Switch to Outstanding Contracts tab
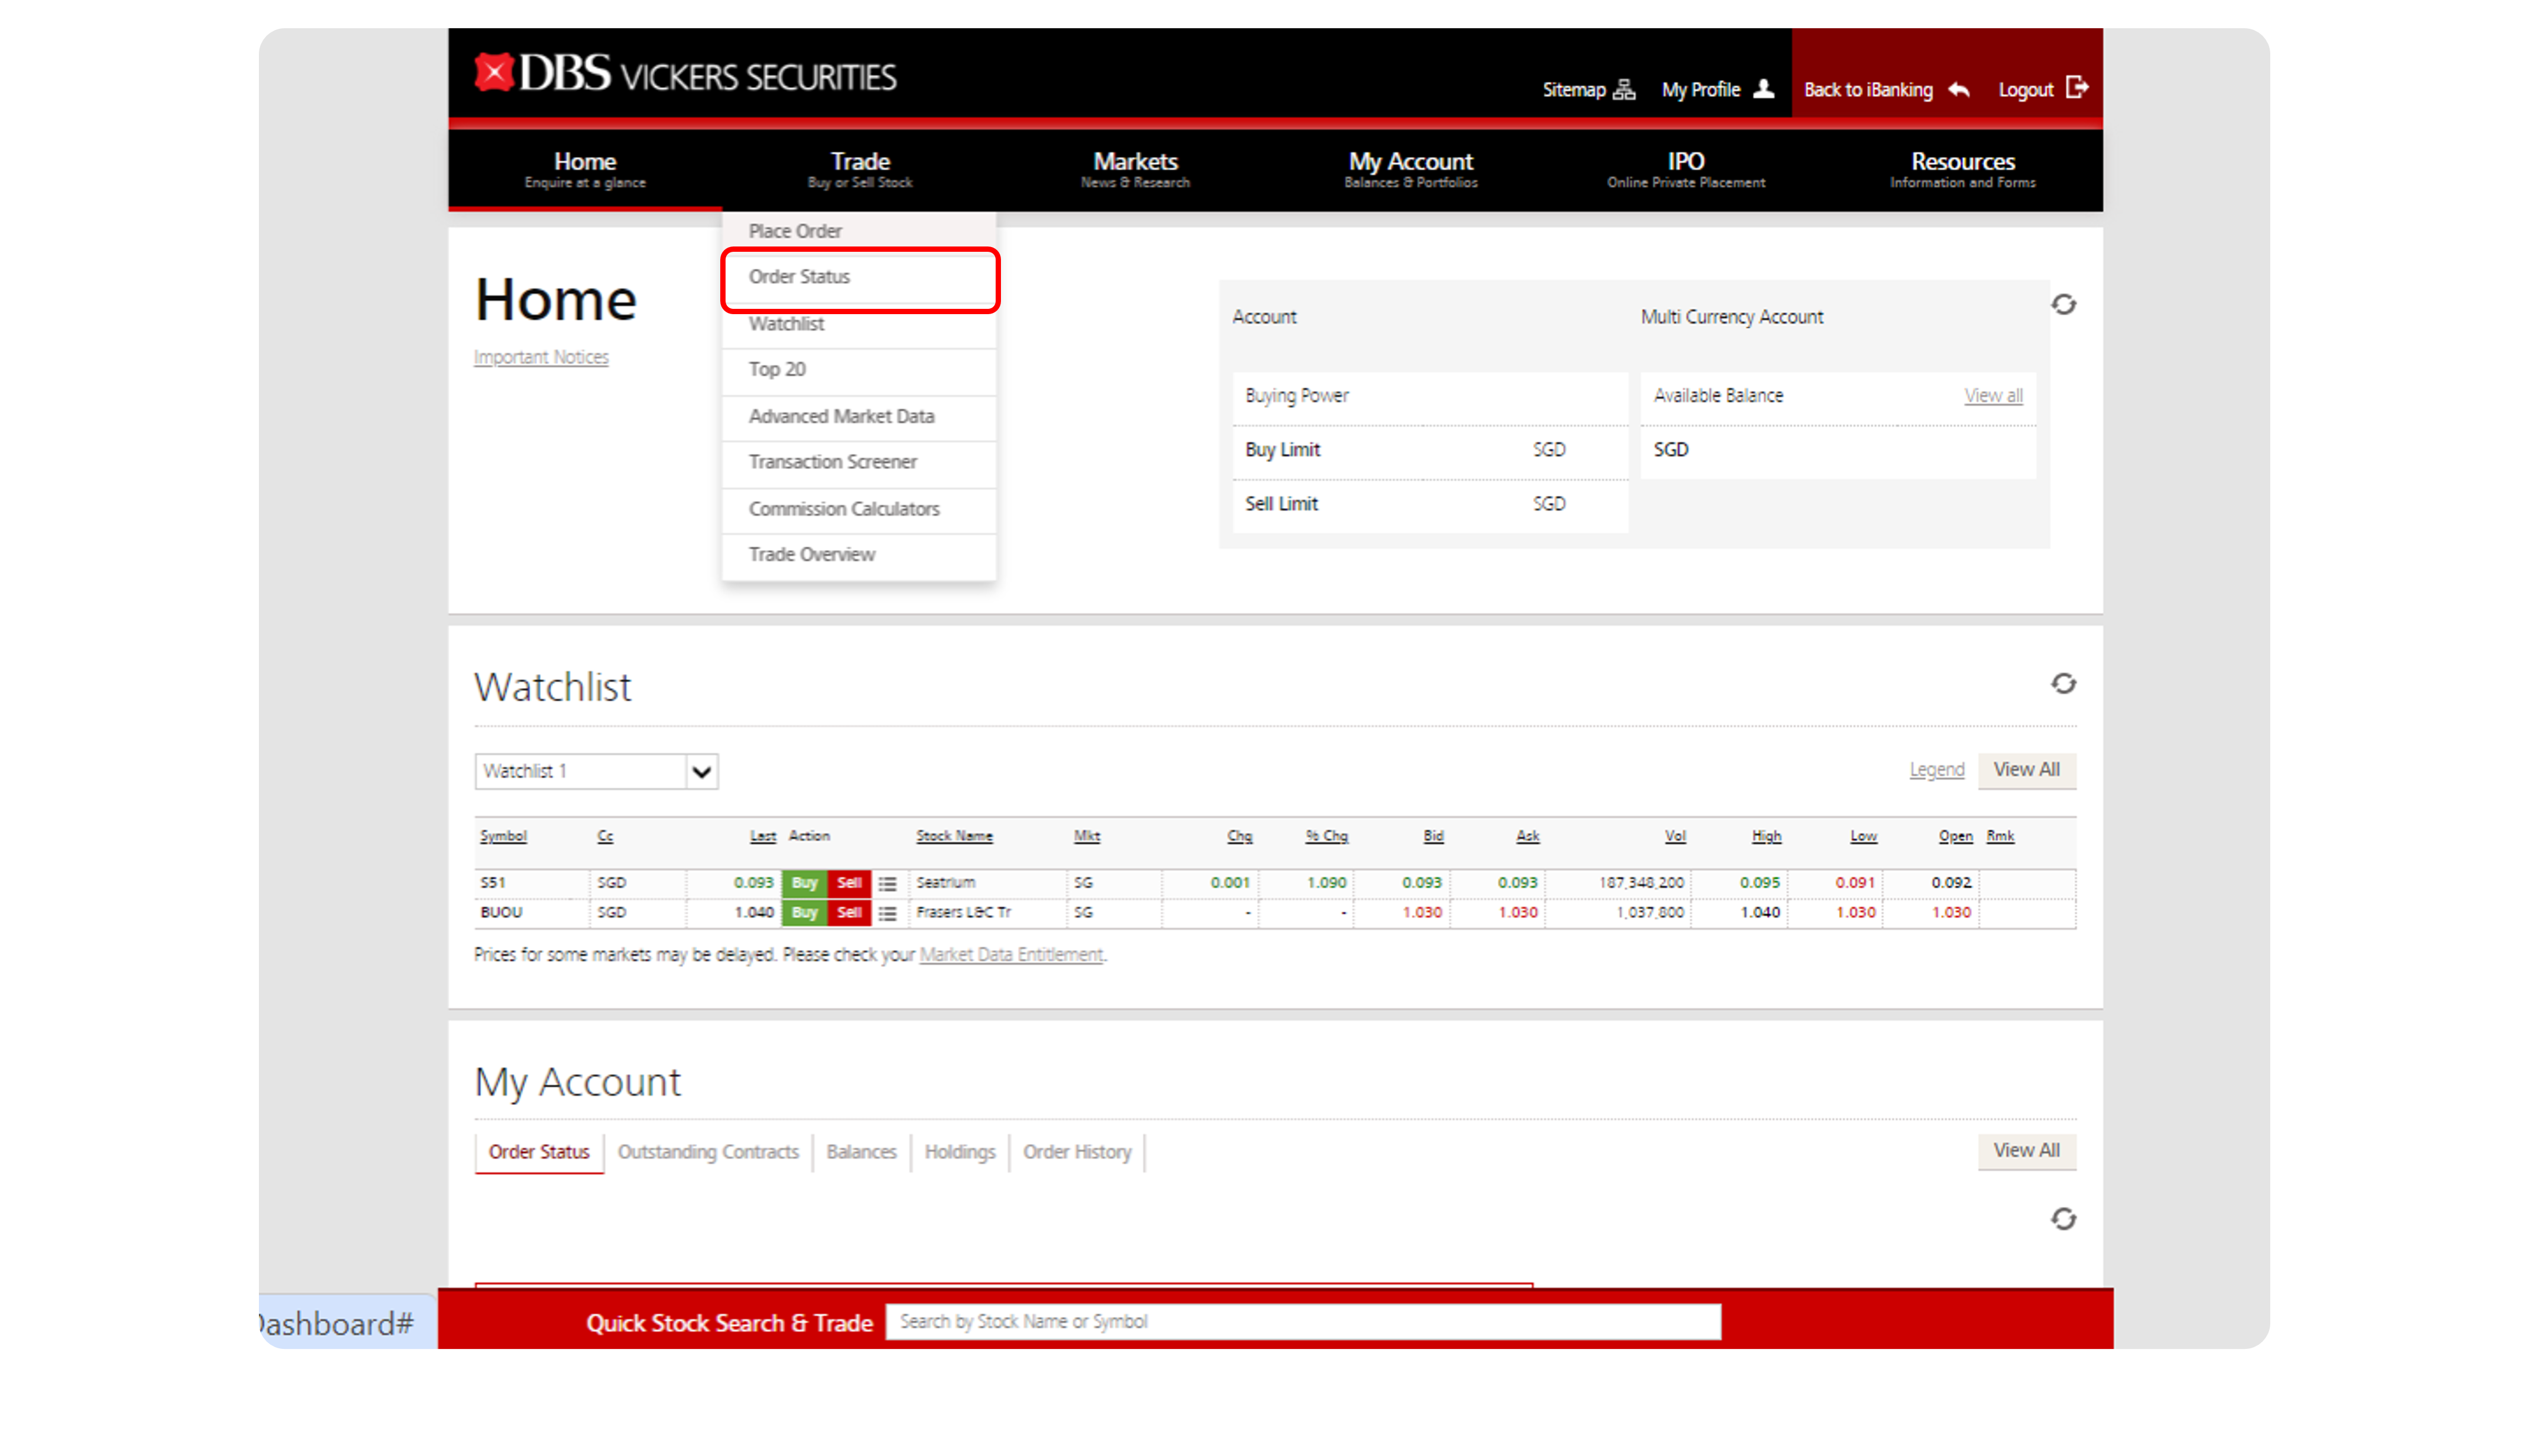2528x1456 pixels. (708, 1153)
